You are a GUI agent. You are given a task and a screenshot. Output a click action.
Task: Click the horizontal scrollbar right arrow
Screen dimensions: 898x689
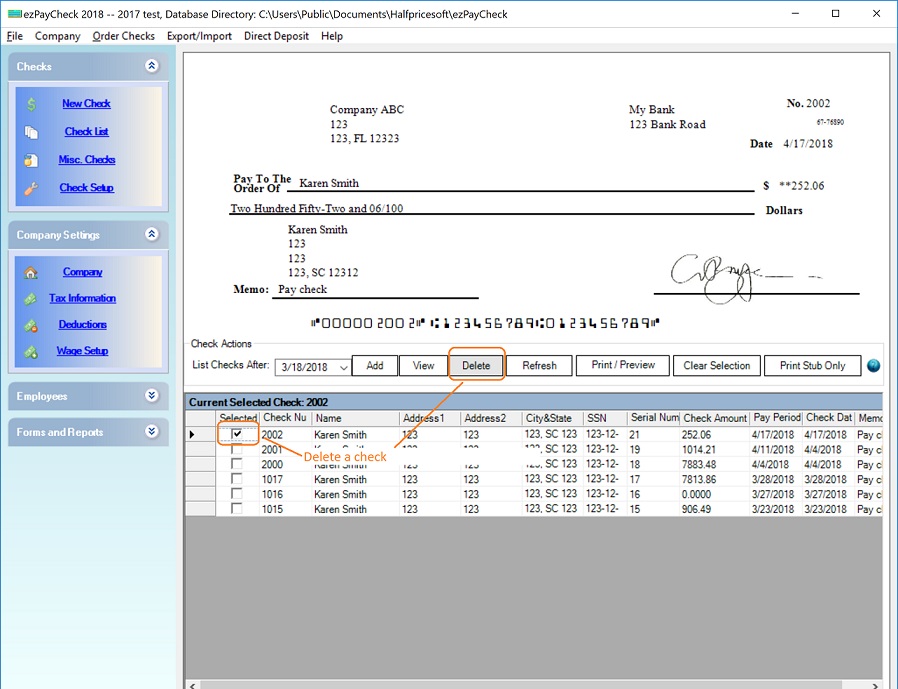(x=875, y=685)
